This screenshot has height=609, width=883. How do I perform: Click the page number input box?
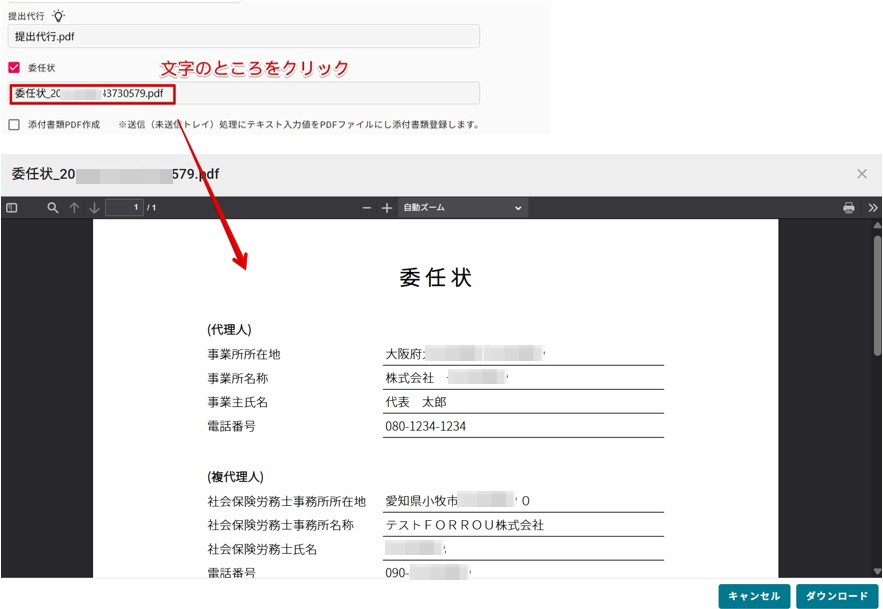click(x=124, y=208)
